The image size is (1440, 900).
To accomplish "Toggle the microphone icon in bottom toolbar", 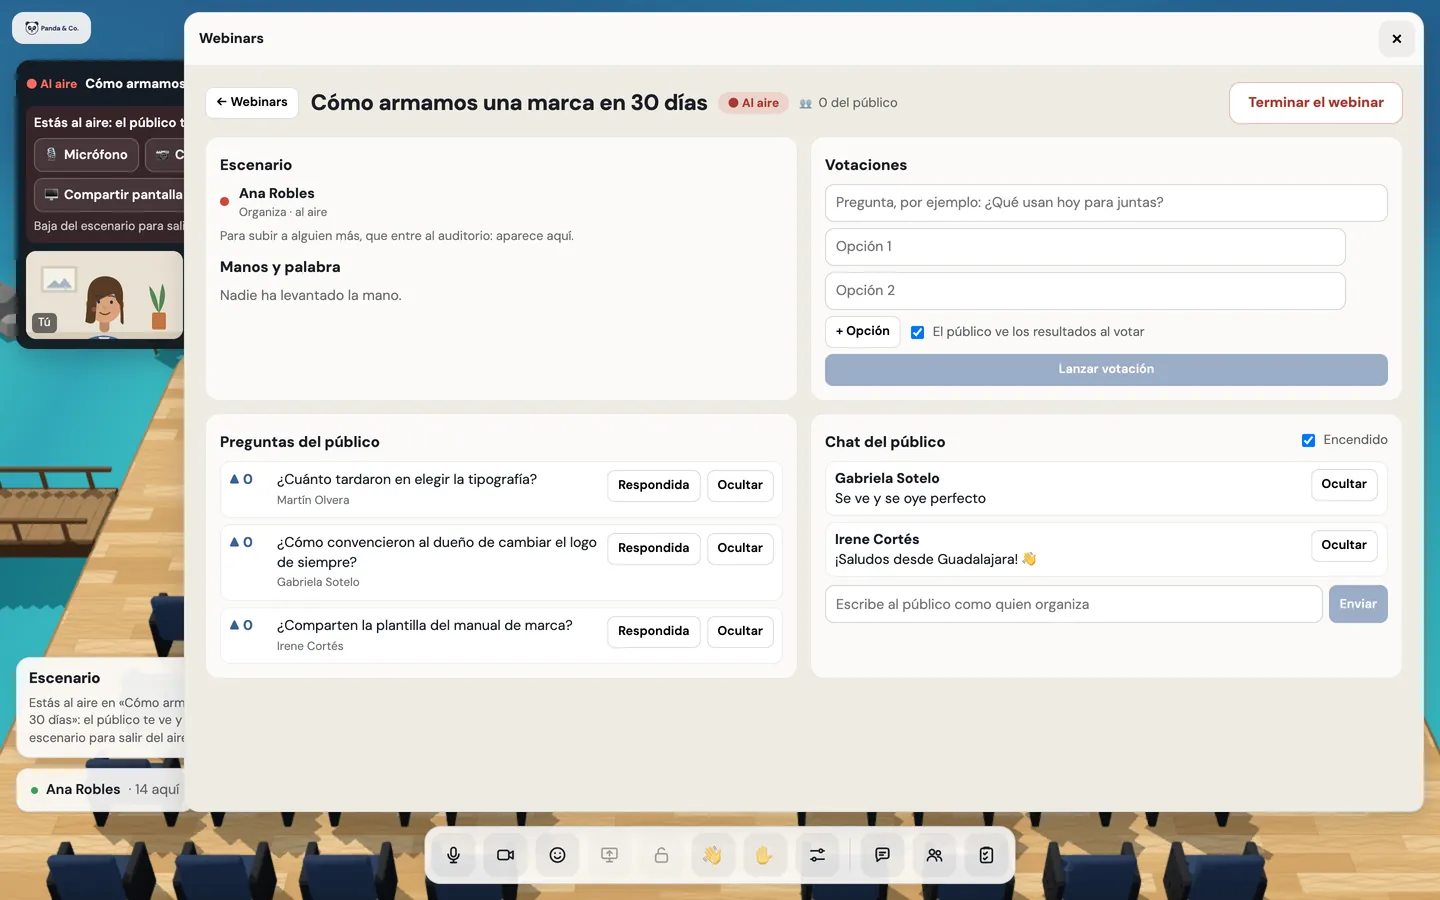I will tap(454, 855).
